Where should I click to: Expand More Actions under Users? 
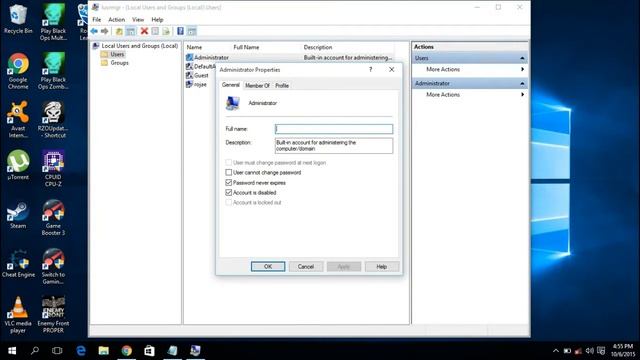(x=469, y=69)
